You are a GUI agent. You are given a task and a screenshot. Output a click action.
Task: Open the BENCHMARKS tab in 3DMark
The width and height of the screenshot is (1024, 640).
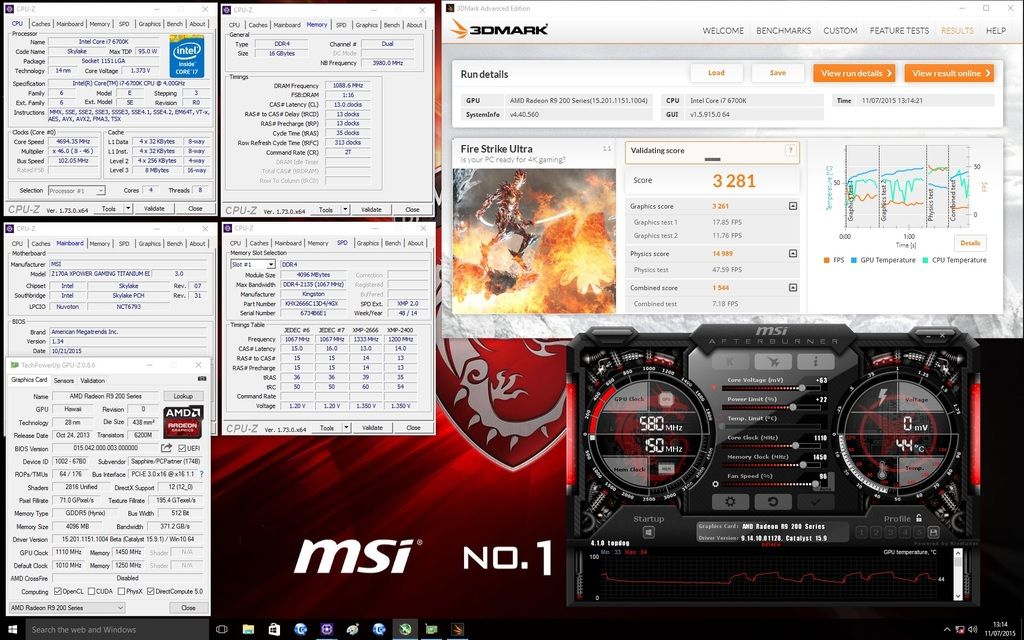[x=784, y=31]
